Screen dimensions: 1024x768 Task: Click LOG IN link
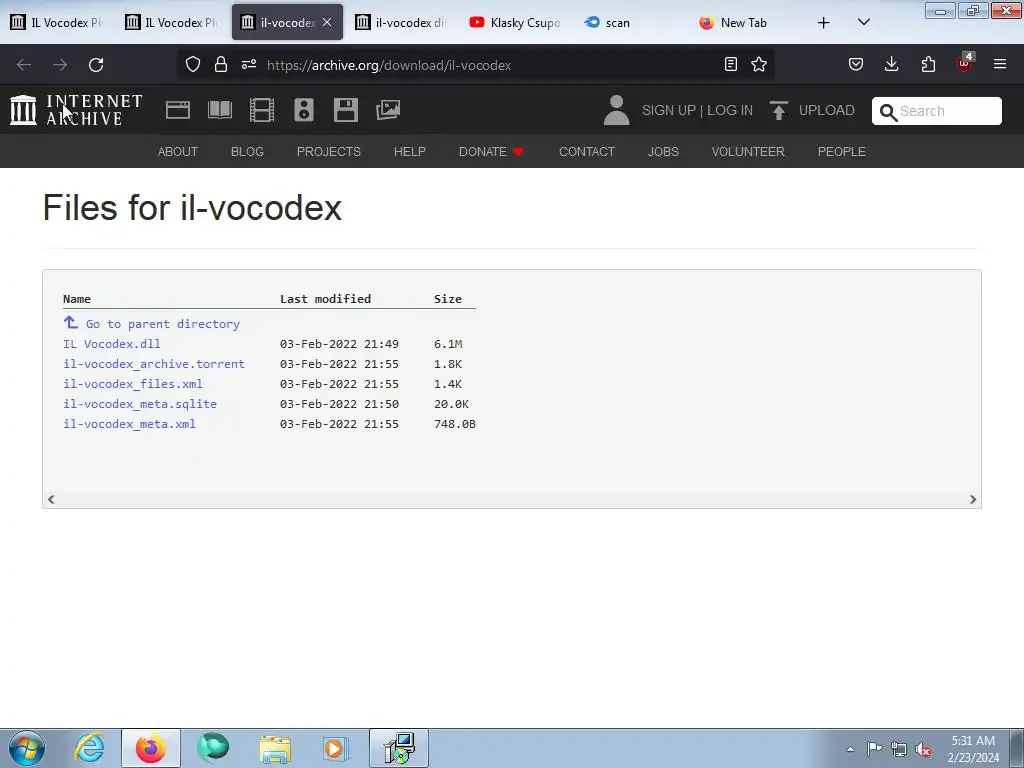coord(729,110)
